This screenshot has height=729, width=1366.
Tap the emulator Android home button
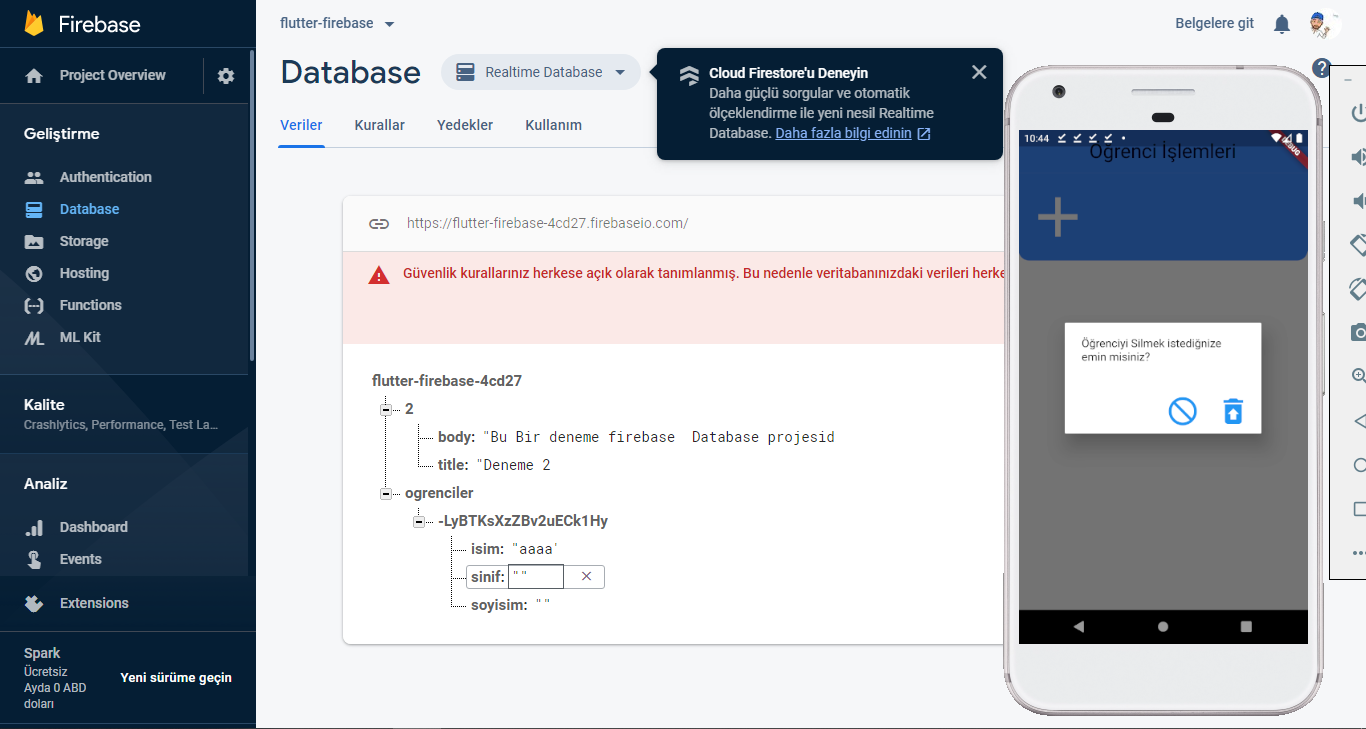pos(1162,627)
